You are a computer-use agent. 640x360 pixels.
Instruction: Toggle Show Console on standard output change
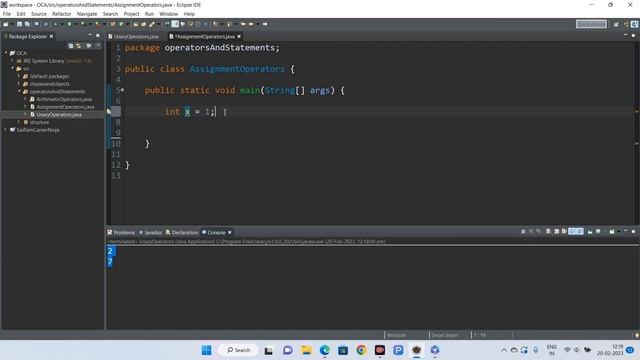click(572, 231)
